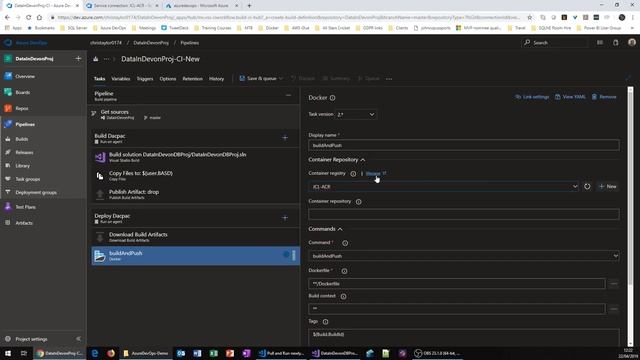Open the Command buildAndPush dropdown
Image resolution: width=640 pixels, height=360 pixels.
[x=464, y=256]
